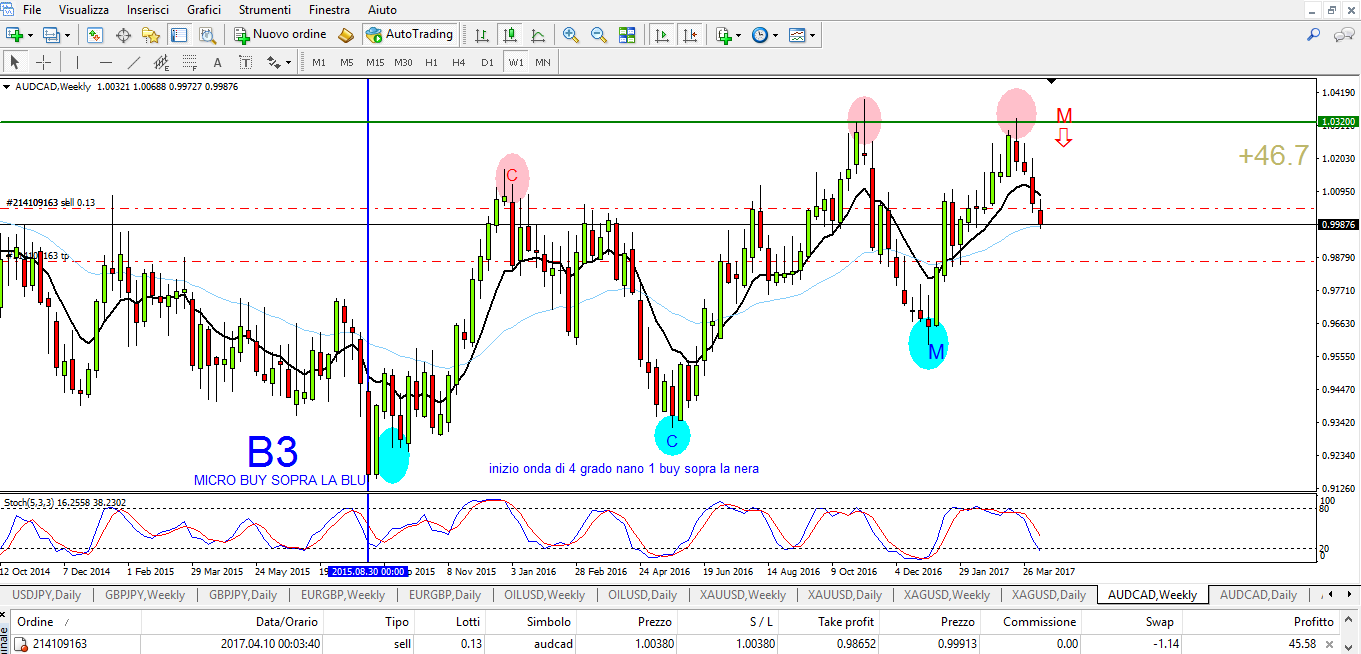
Task: Click the 1.03200 green price label
Action: (1337, 121)
